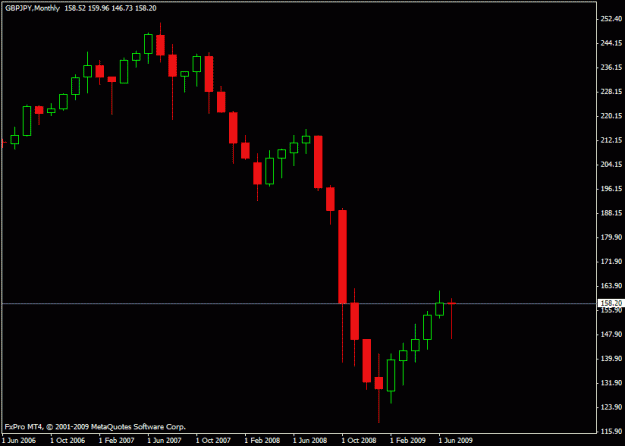Click the horizontal bid price line
Image resolution: width=625 pixels, height=446 pixels.
pos(299,303)
